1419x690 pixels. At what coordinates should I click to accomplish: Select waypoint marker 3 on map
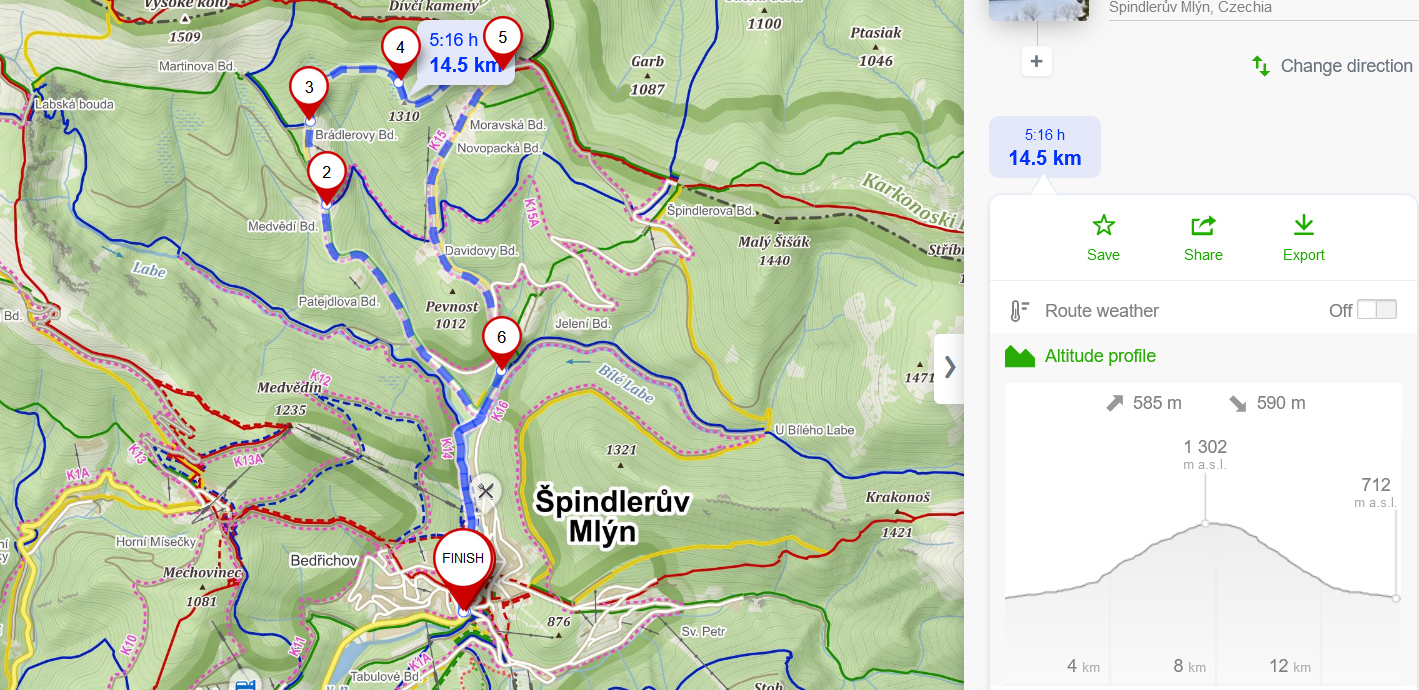coord(309,89)
